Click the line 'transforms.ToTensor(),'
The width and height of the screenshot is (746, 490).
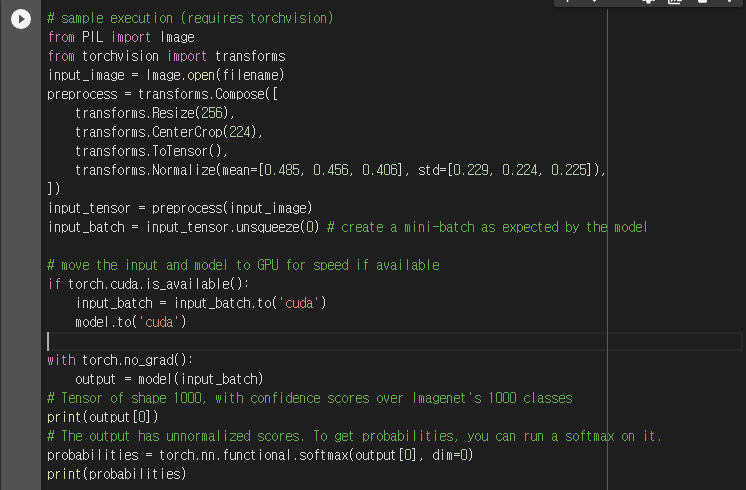(152, 151)
